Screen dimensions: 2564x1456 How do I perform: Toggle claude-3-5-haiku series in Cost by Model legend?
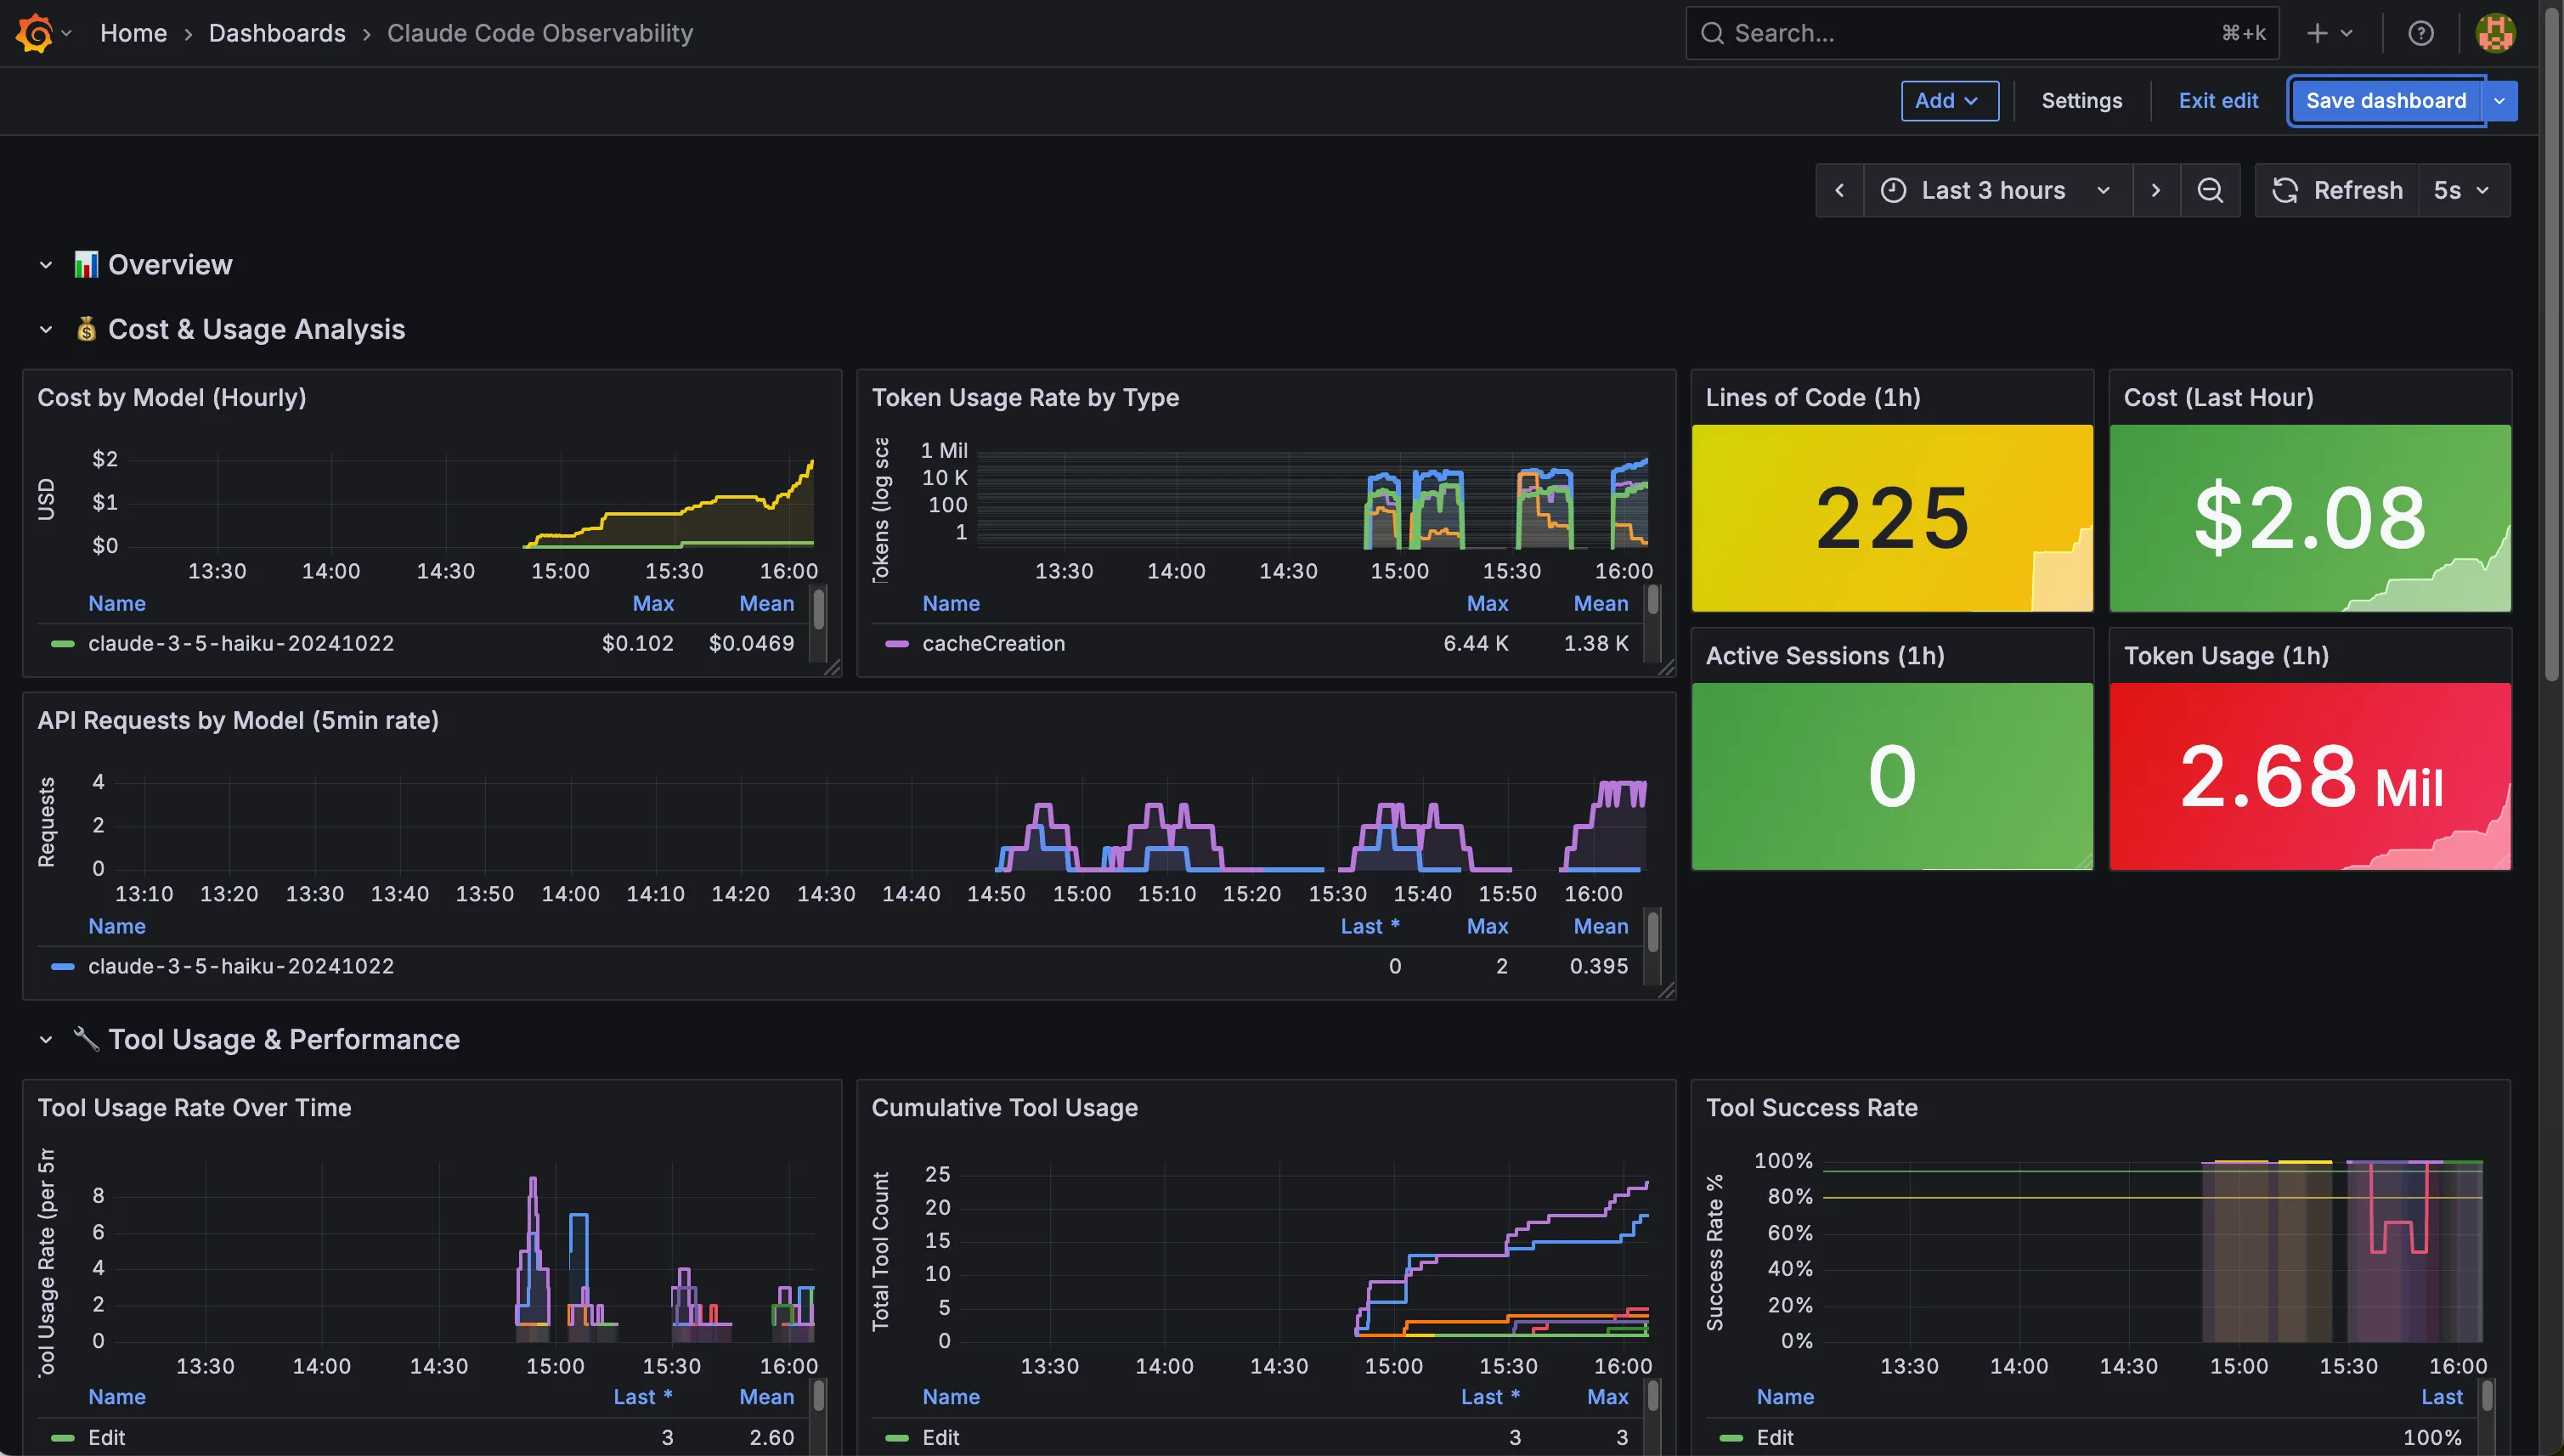pyautogui.click(x=241, y=643)
